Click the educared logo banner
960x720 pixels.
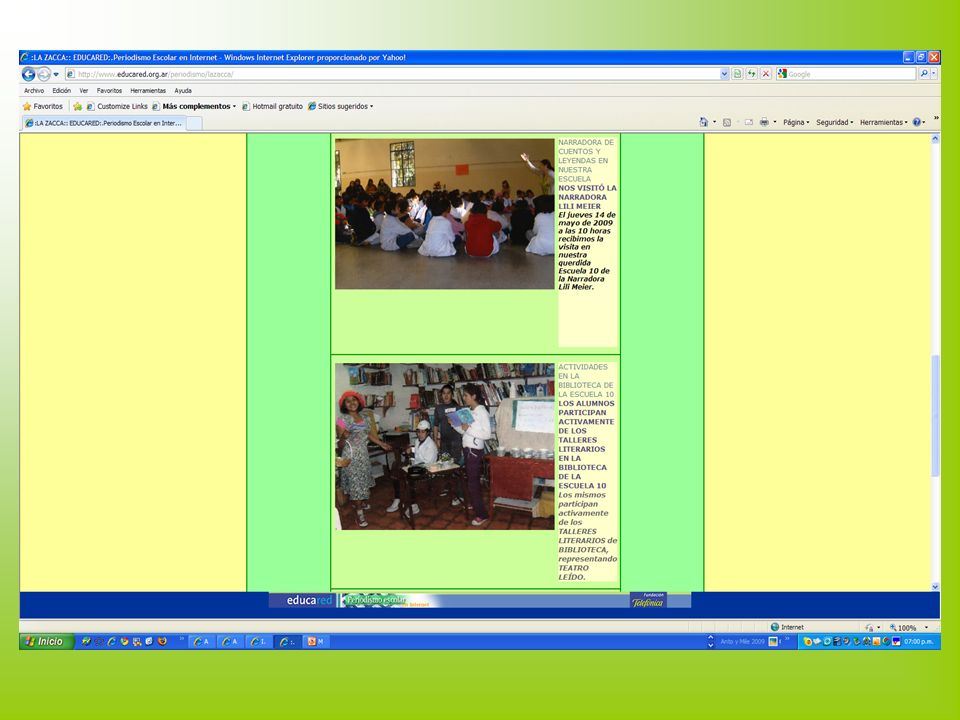coord(304,601)
